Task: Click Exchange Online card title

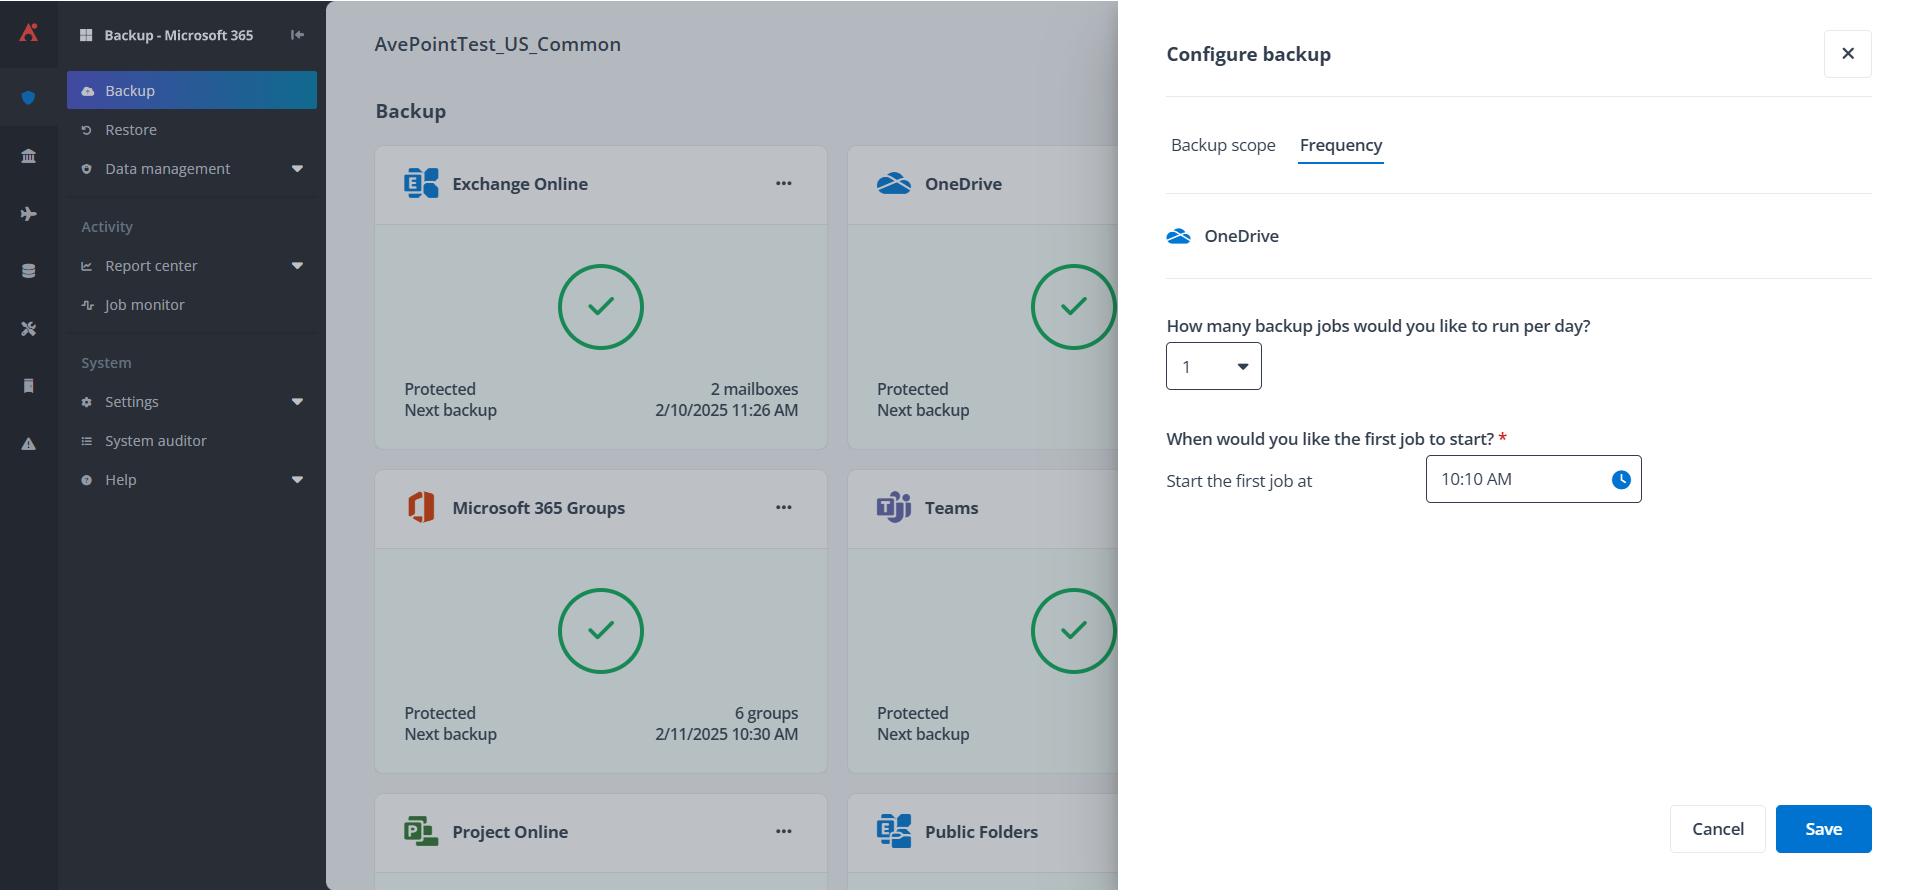Action: [x=520, y=184]
